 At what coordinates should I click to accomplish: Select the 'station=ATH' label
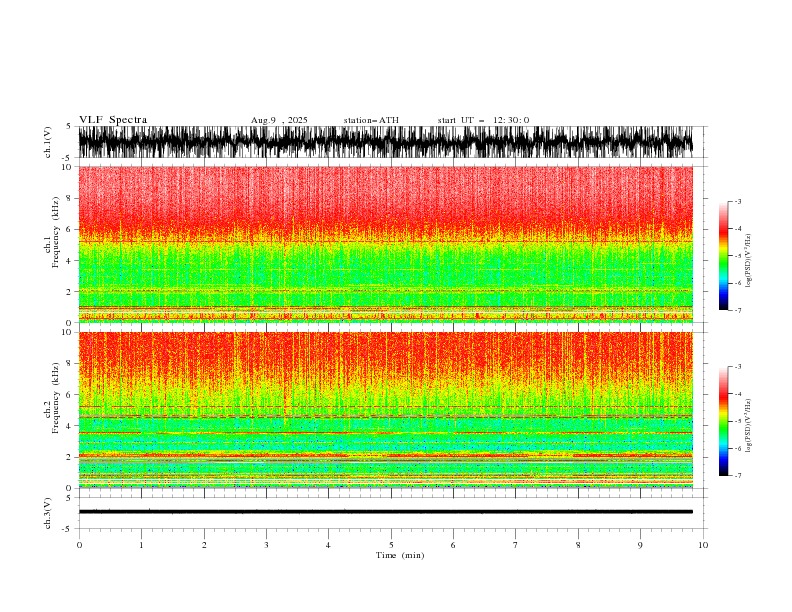tap(371, 120)
